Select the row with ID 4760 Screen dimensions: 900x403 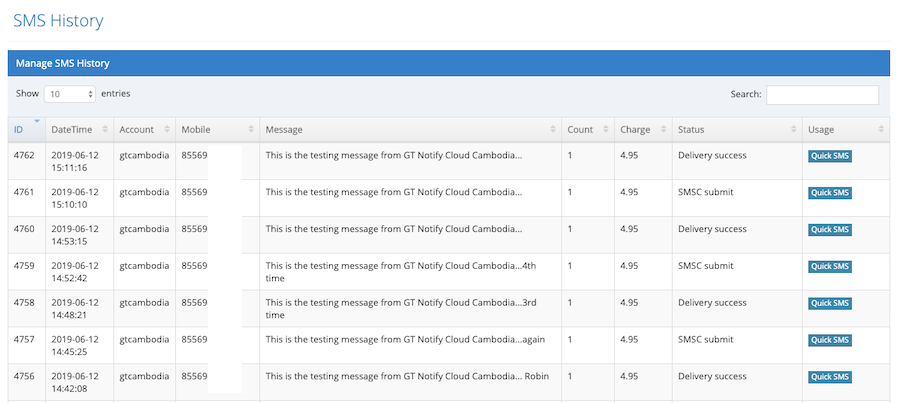pos(449,235)
